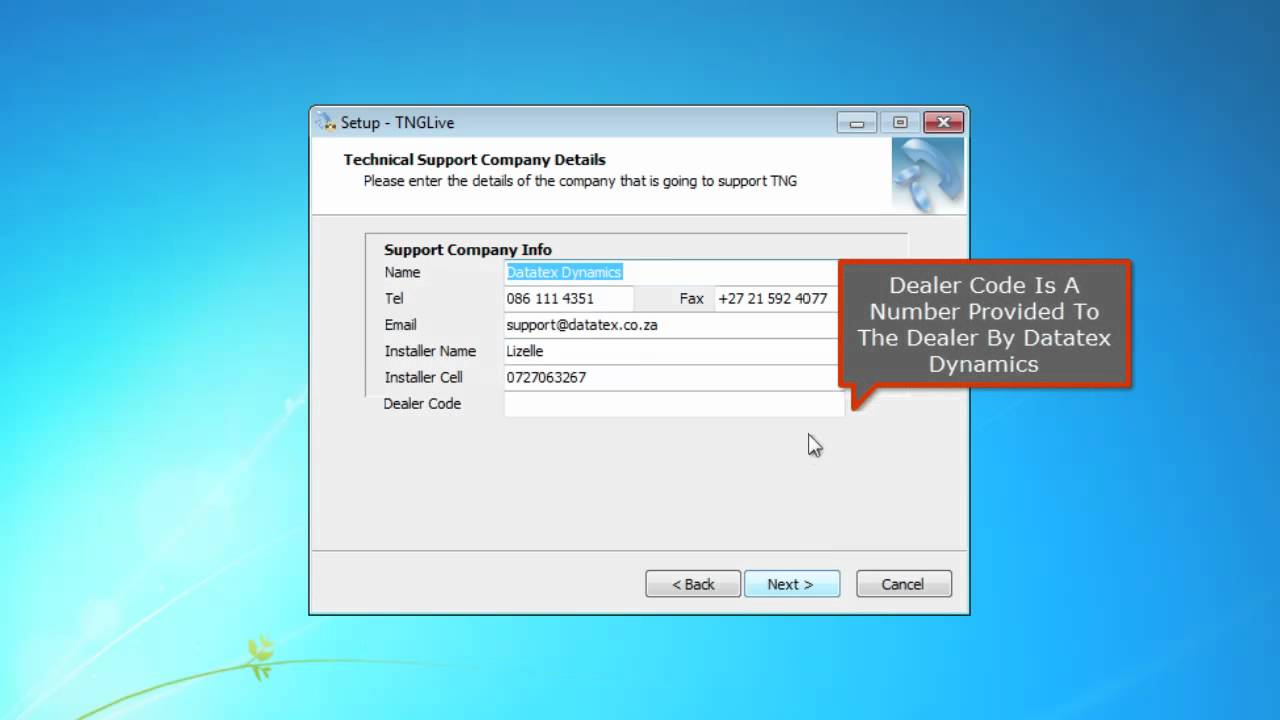Screen dimensions: 1280x720
Task: Click the Dealer Code label
Action: [422, 404]
